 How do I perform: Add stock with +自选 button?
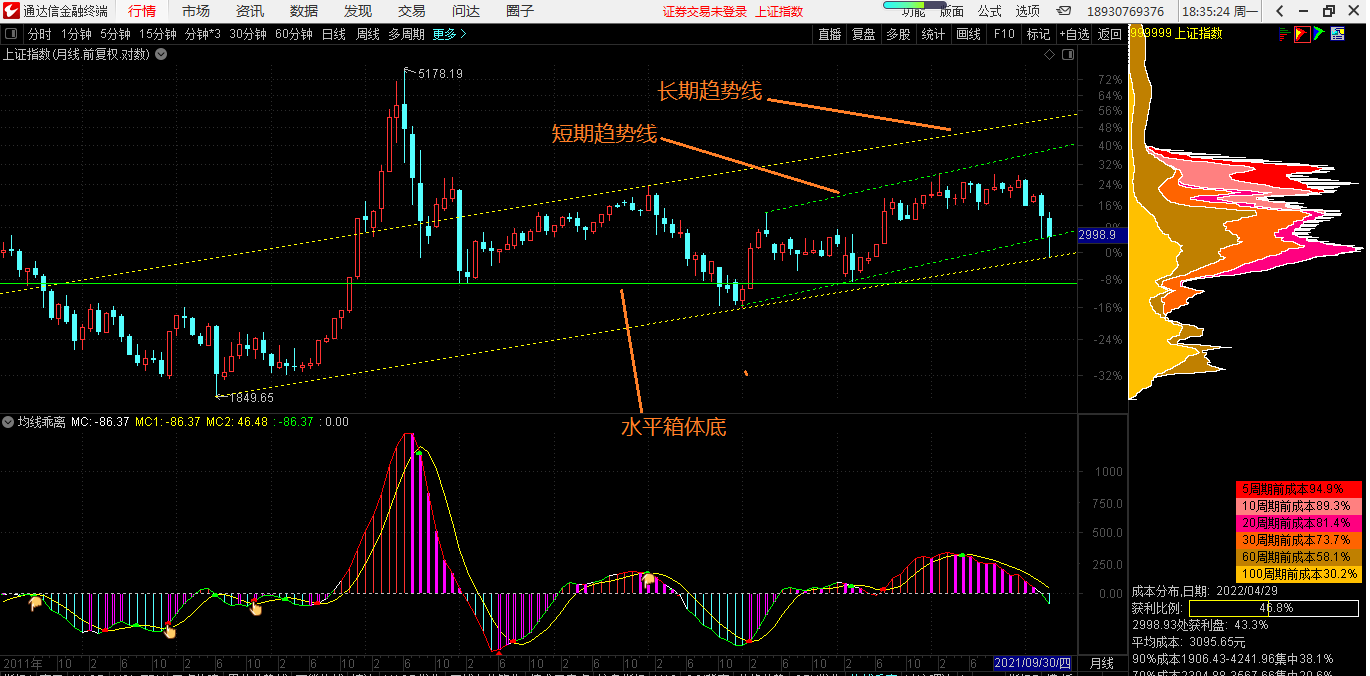[x=1074, y=33]
